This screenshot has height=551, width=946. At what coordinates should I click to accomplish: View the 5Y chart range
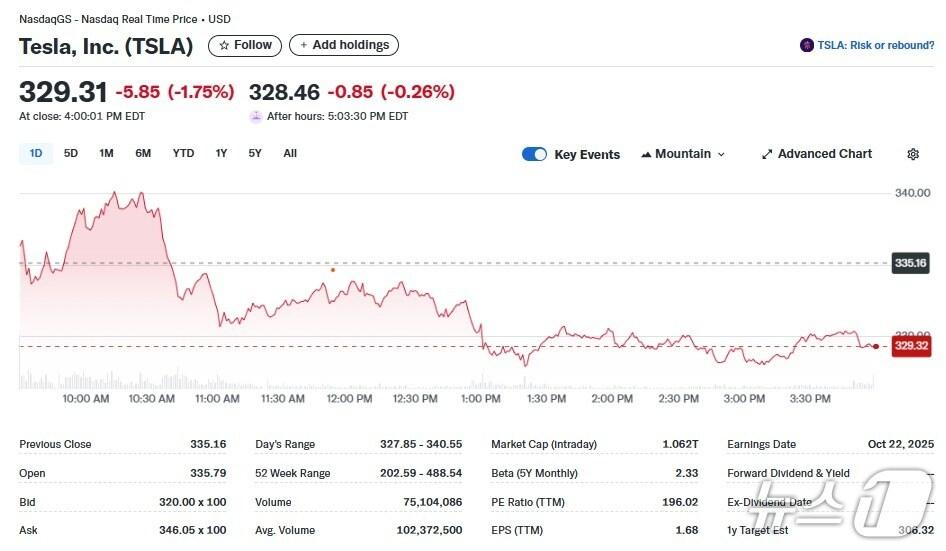click(x=255, y=153)
